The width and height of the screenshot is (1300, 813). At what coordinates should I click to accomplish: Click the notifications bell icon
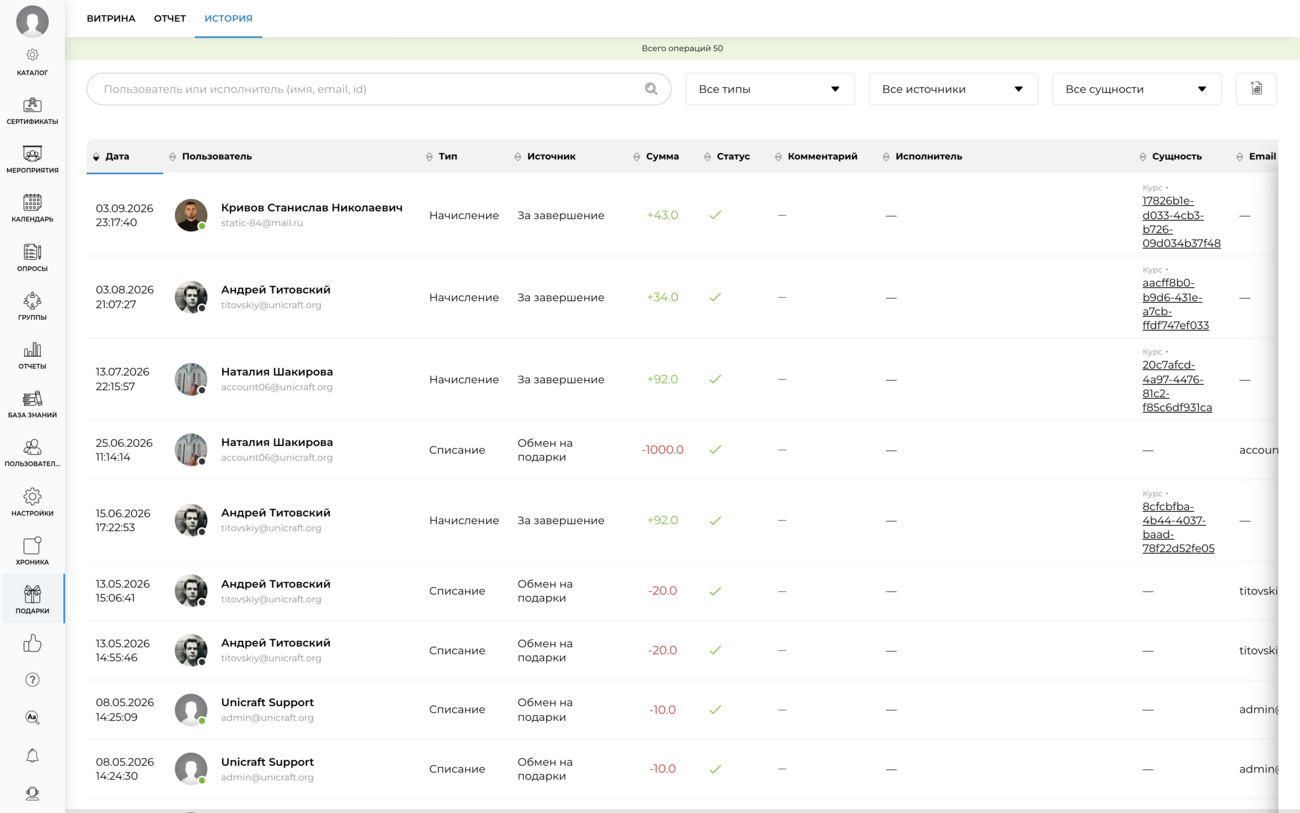click(32, 756)
